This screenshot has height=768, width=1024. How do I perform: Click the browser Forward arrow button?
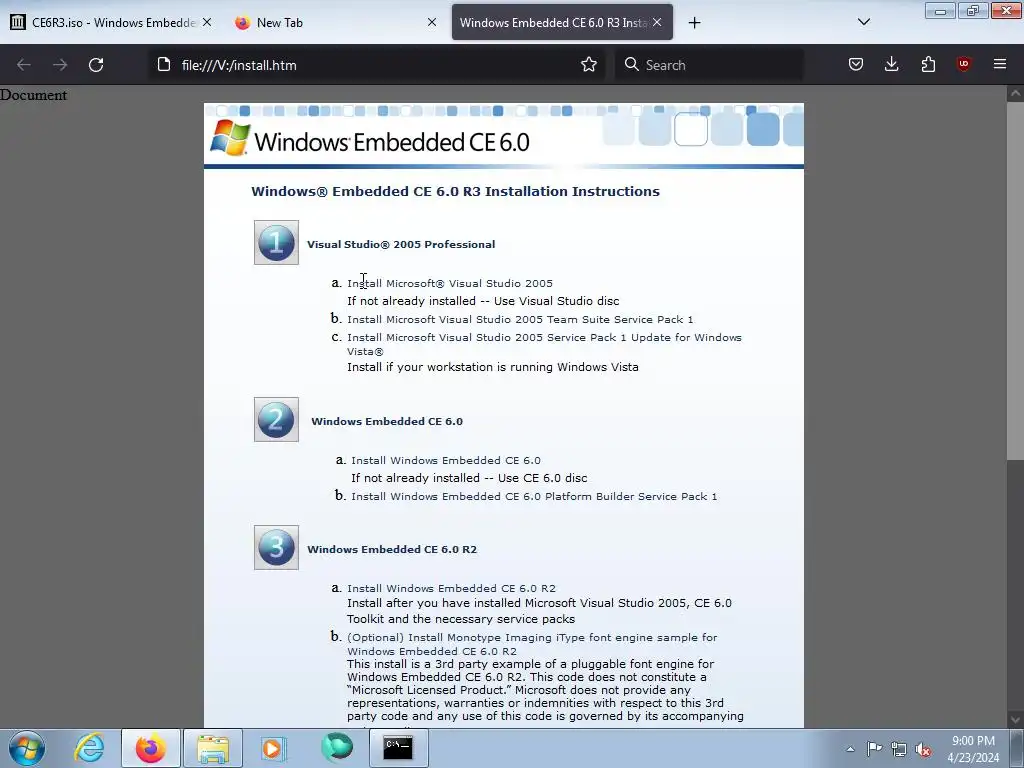(x=60, y=65)
